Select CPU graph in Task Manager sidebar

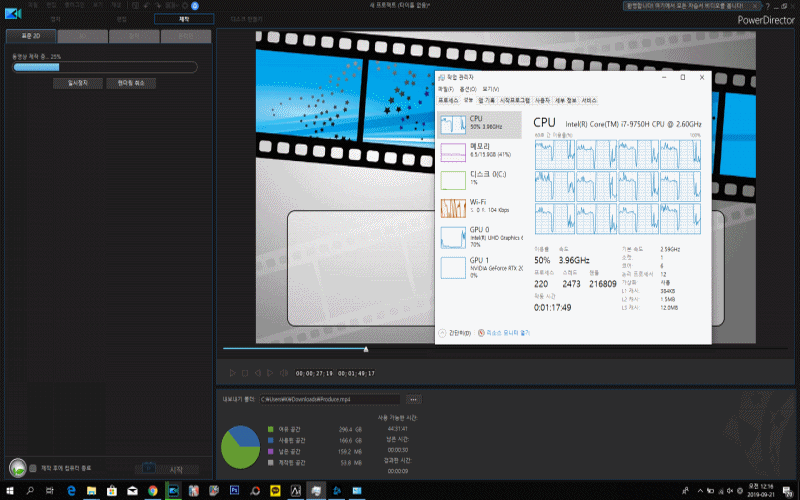click(480, 124)
